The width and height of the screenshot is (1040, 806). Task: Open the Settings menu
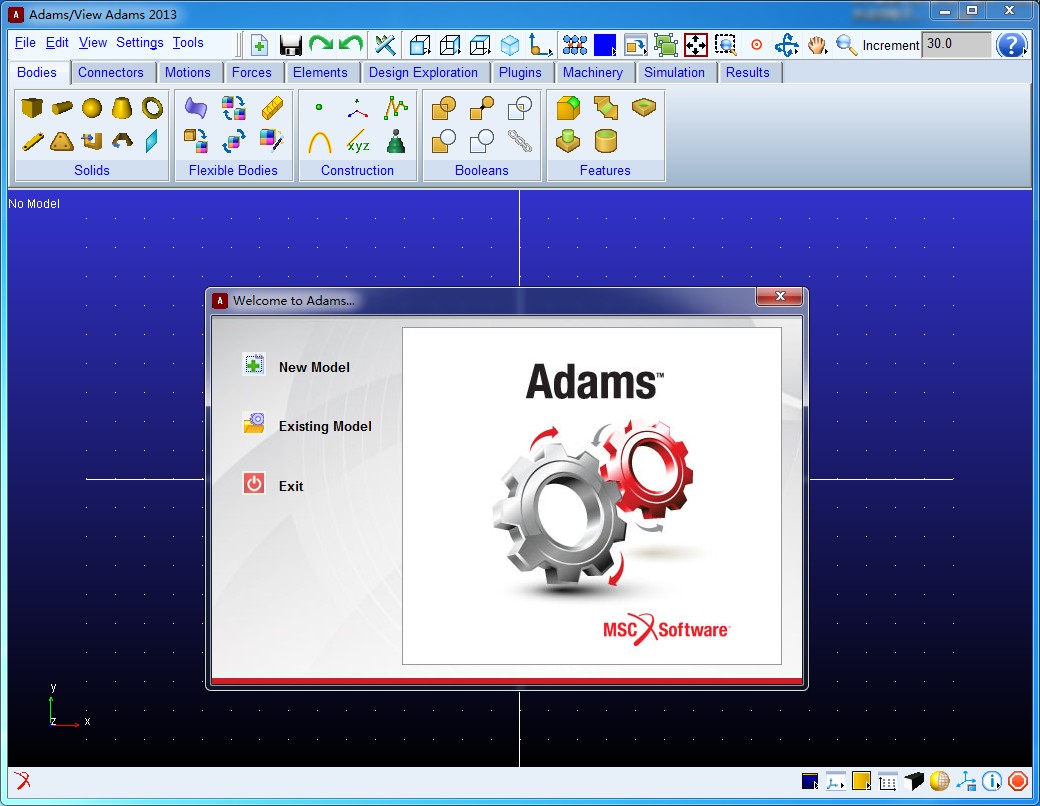139,42
